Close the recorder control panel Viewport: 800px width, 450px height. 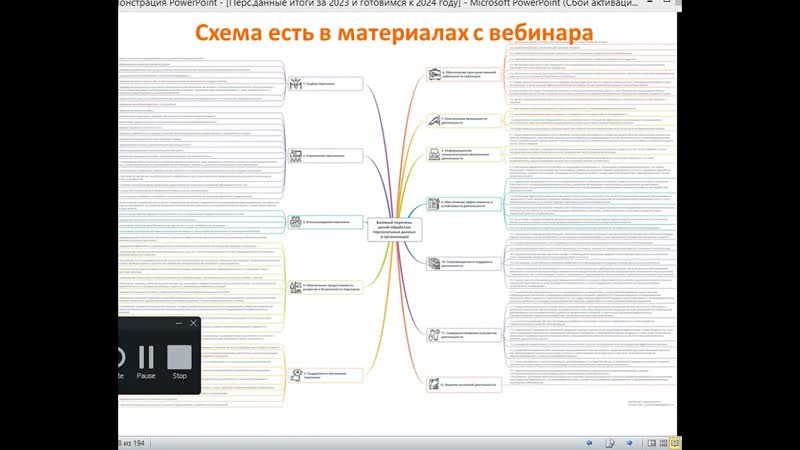(x=193, y=323)
